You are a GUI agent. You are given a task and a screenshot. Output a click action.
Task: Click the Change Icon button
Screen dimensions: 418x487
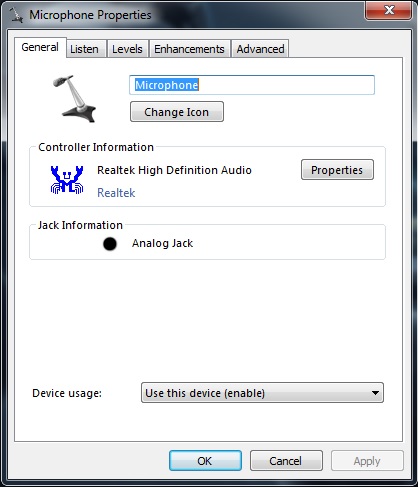click(177, 112)
